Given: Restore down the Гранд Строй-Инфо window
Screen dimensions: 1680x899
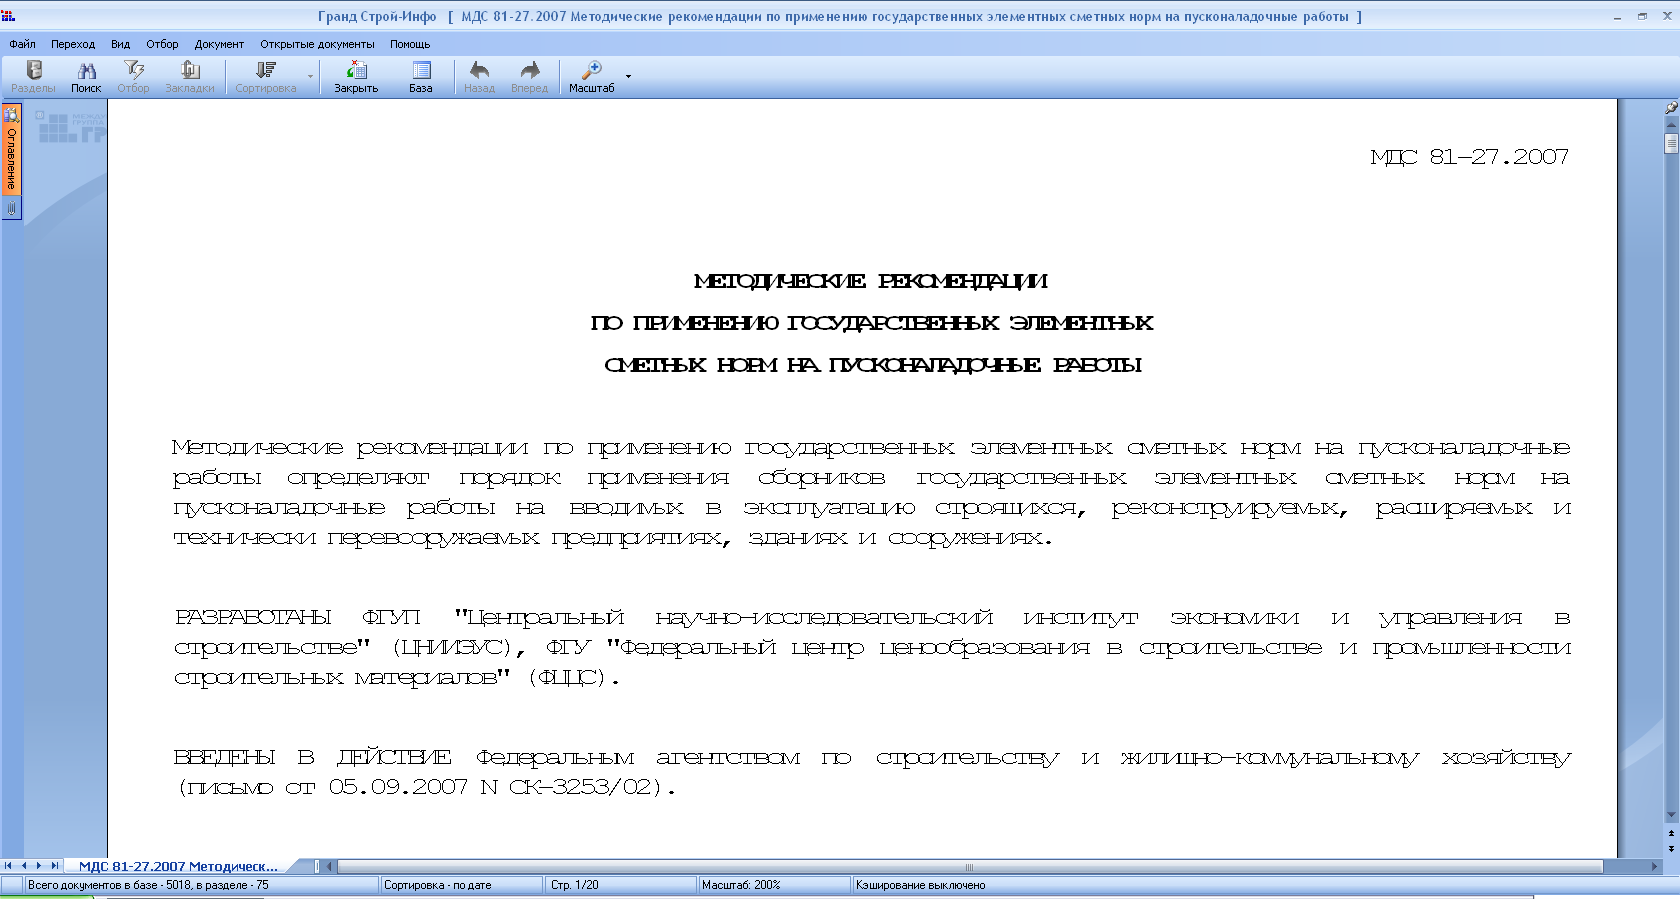Looking at the screenshot, I should click(x=1642, y=16).
